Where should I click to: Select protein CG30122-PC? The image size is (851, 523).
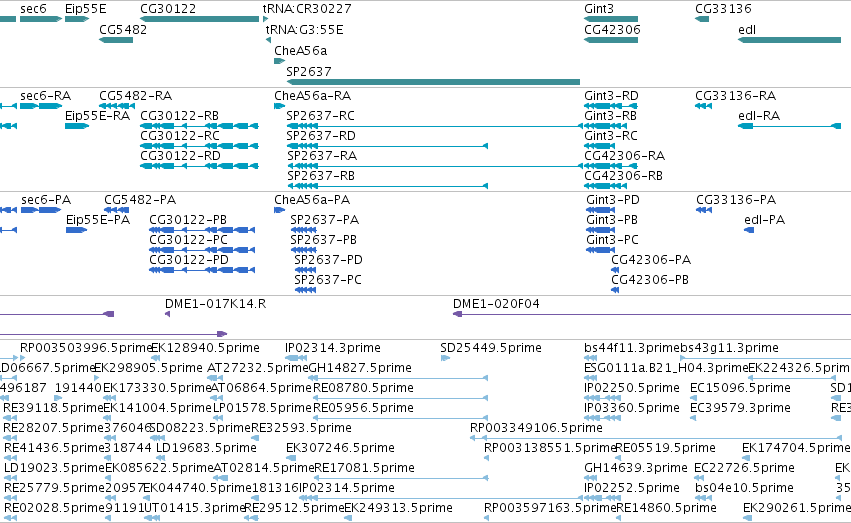pyautogui.click(x=188, y=240)
